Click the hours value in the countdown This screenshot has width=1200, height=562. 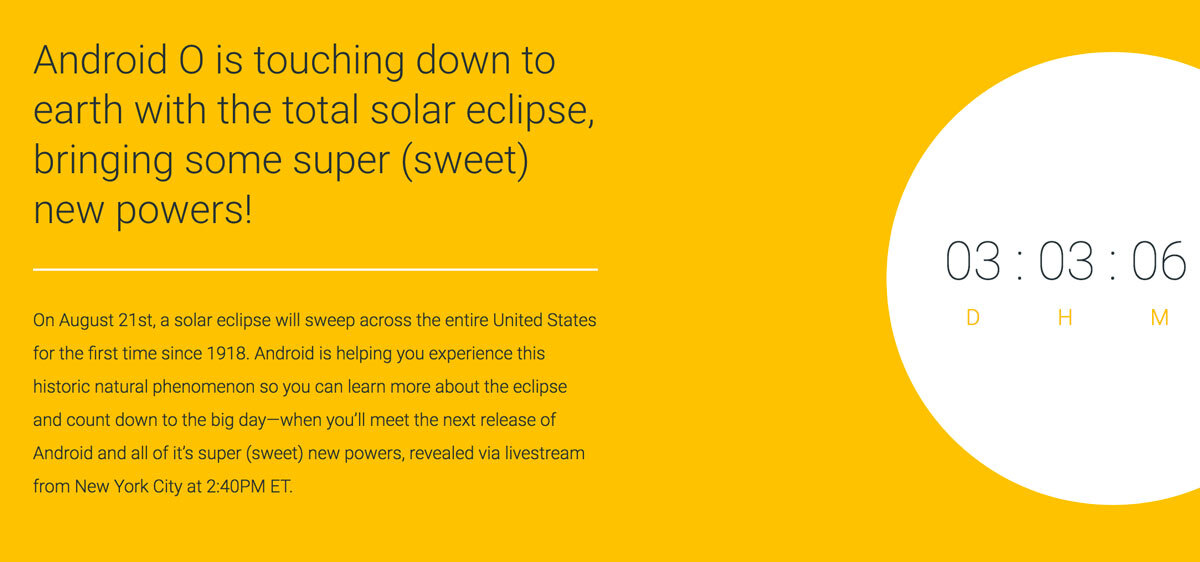[x=1066, y=262]
